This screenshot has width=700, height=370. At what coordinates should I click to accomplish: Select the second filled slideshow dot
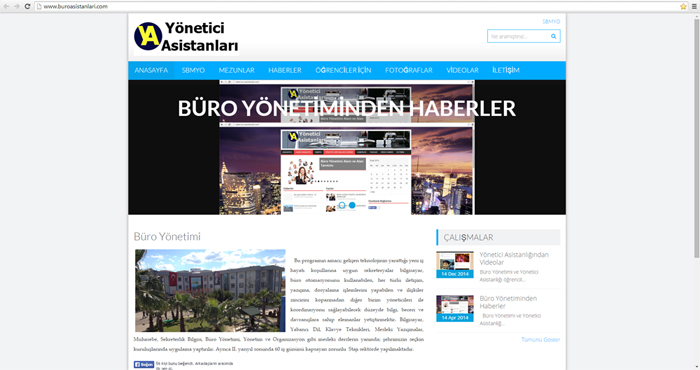coord(352,205)
